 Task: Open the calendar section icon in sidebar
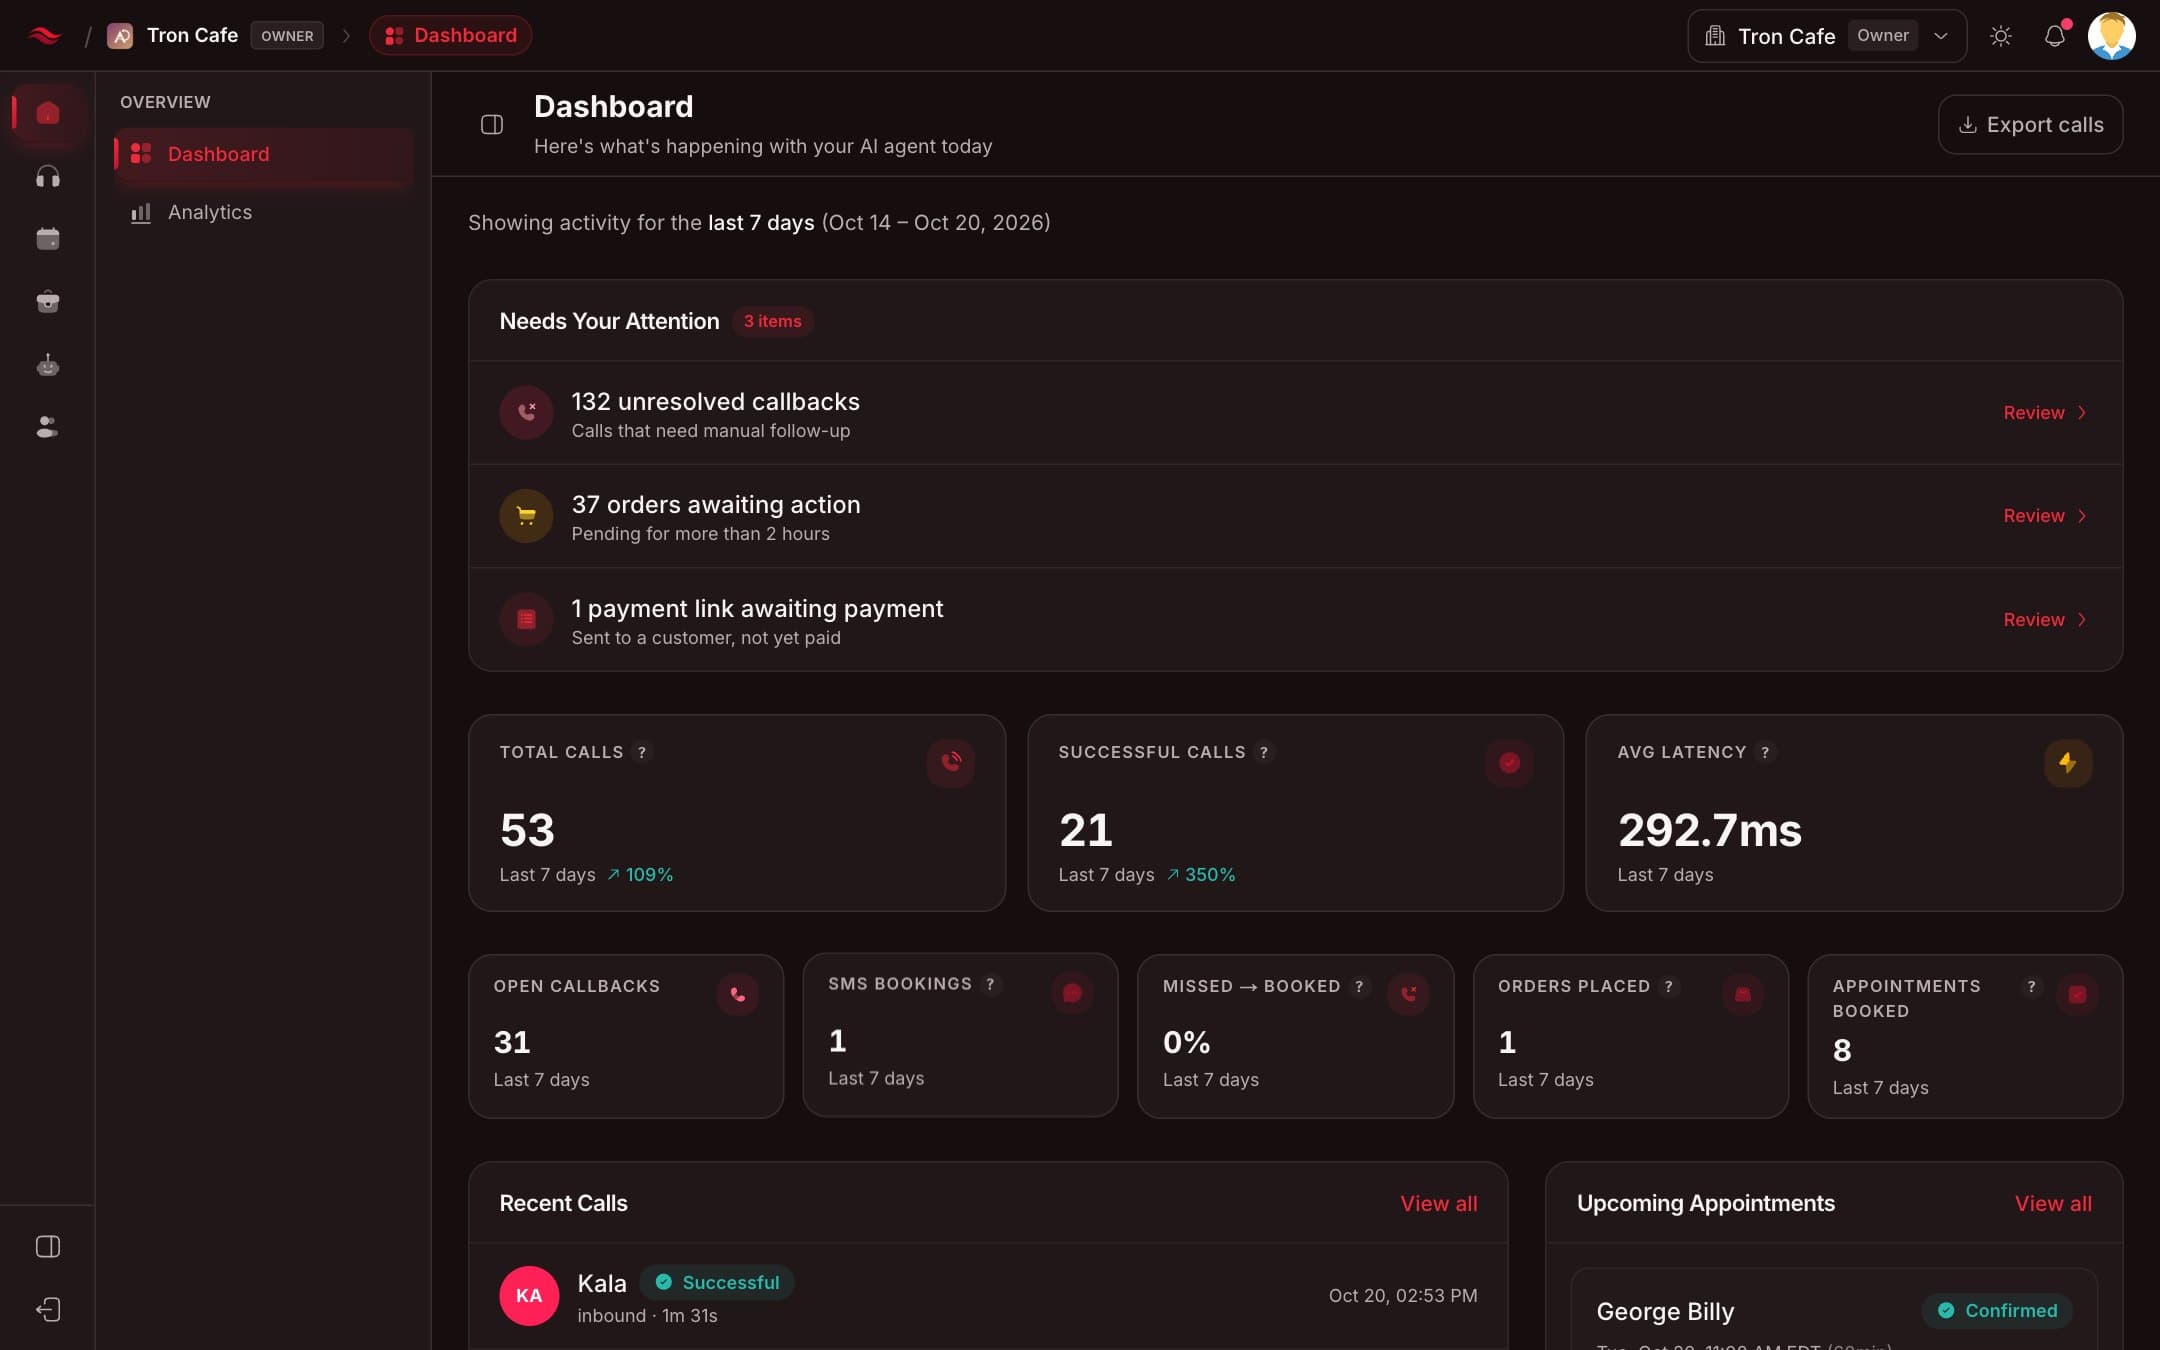(47, 239)
